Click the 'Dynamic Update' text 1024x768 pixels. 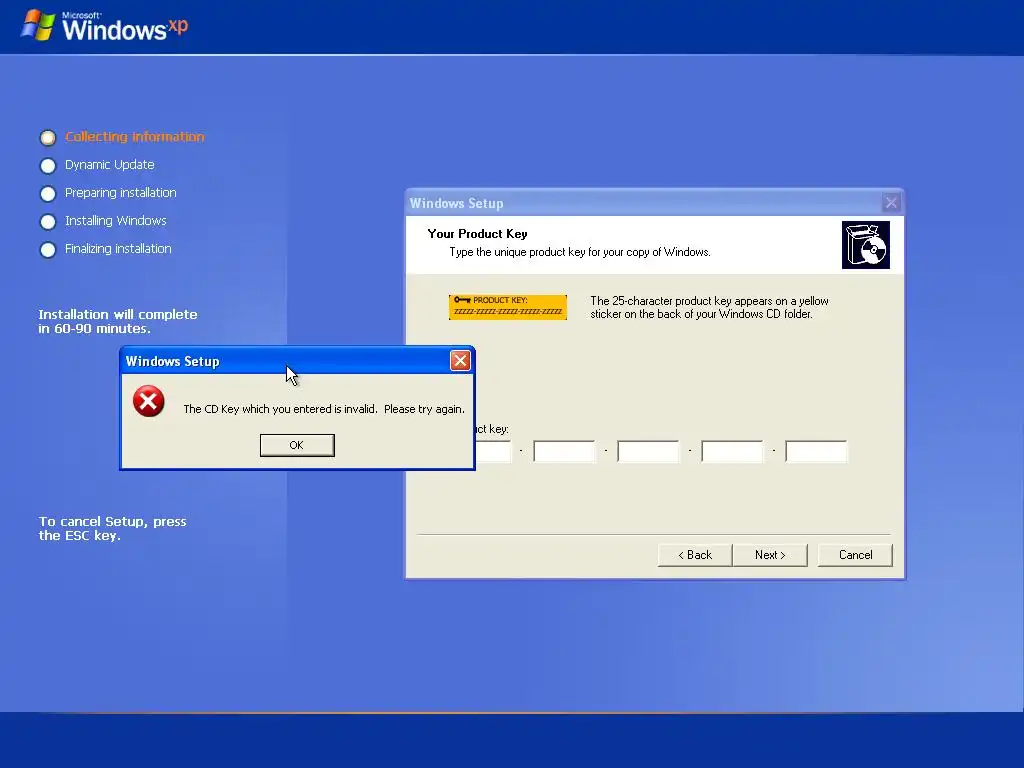pos(110,165)
